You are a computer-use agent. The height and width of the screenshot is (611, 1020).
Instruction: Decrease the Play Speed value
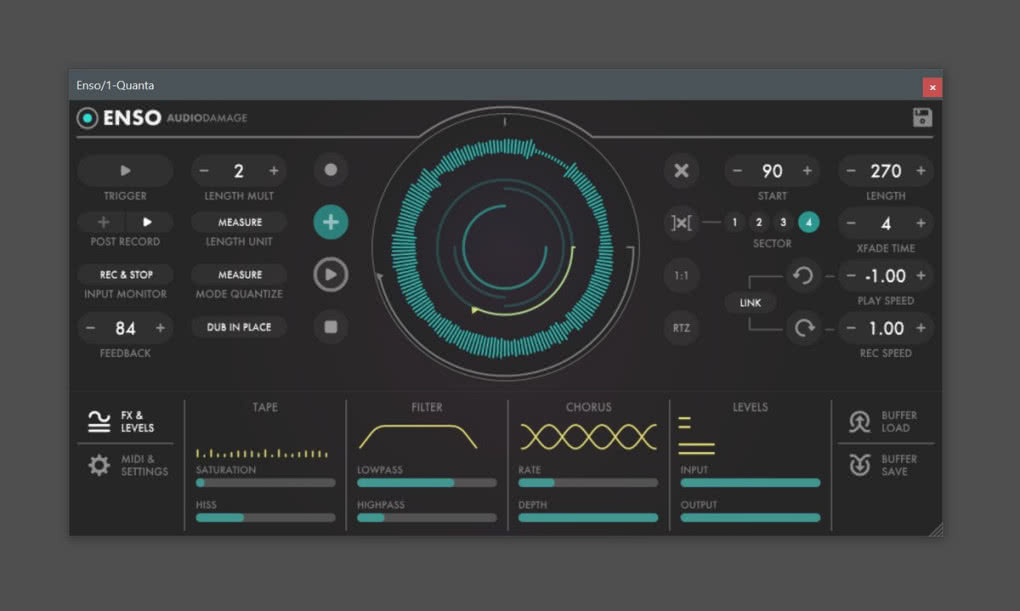tap(851, 276)
